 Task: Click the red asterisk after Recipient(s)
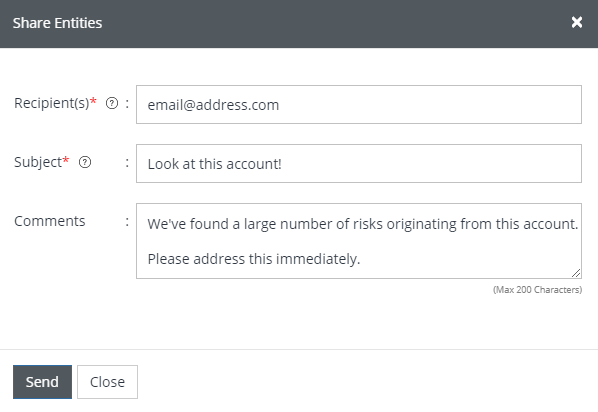tap(93, 101)
